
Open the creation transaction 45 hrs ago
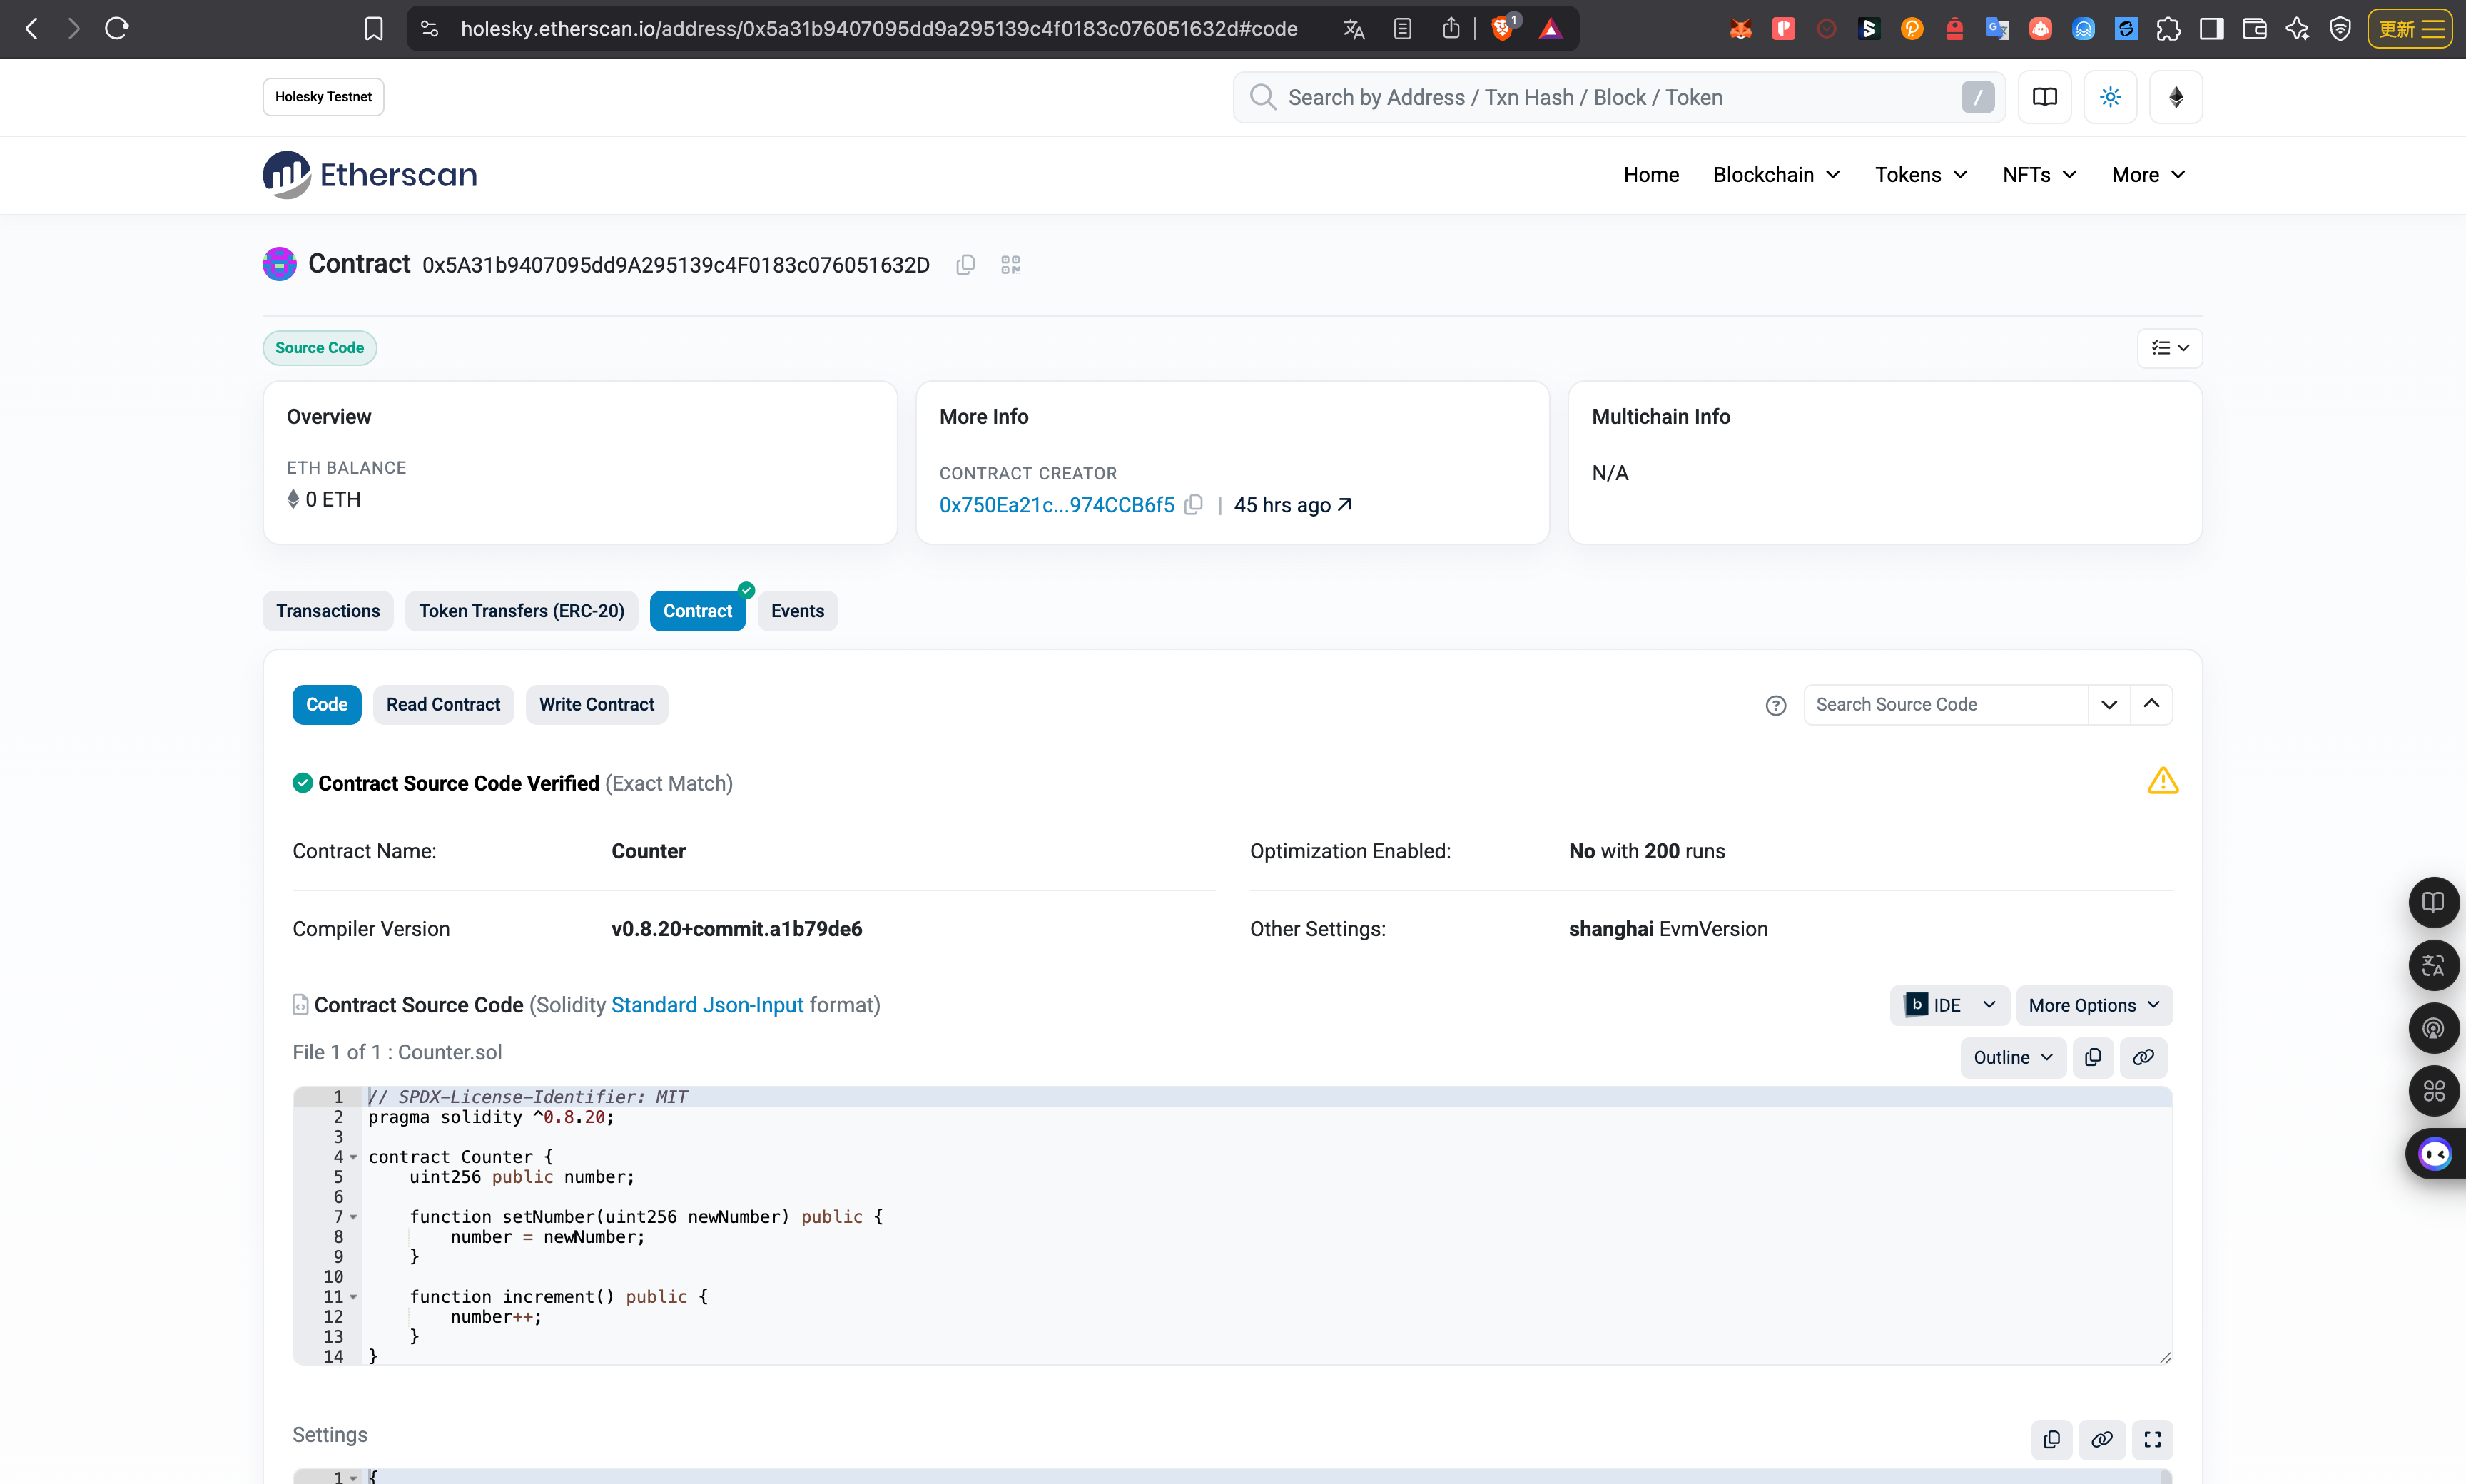tap(1292, 505)
